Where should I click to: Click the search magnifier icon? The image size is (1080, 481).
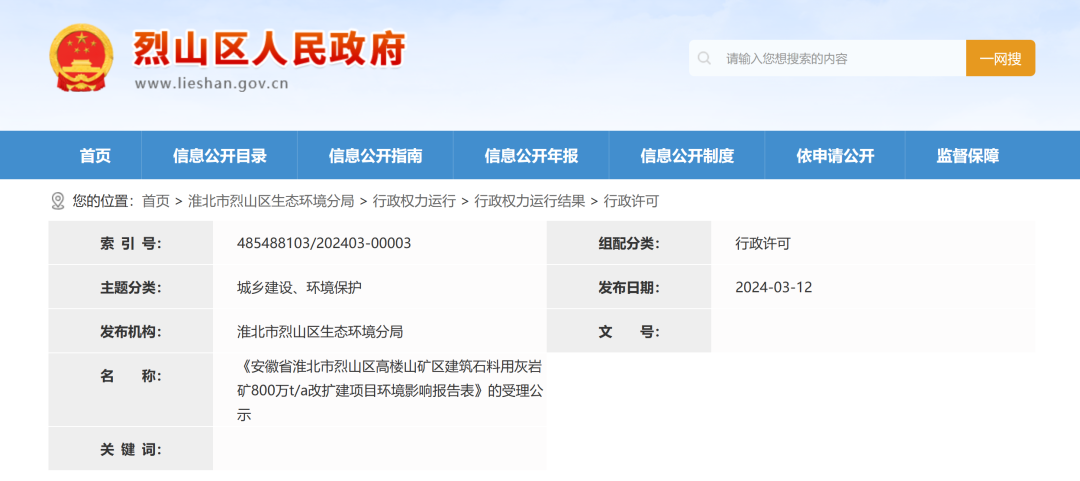[705, 59]
